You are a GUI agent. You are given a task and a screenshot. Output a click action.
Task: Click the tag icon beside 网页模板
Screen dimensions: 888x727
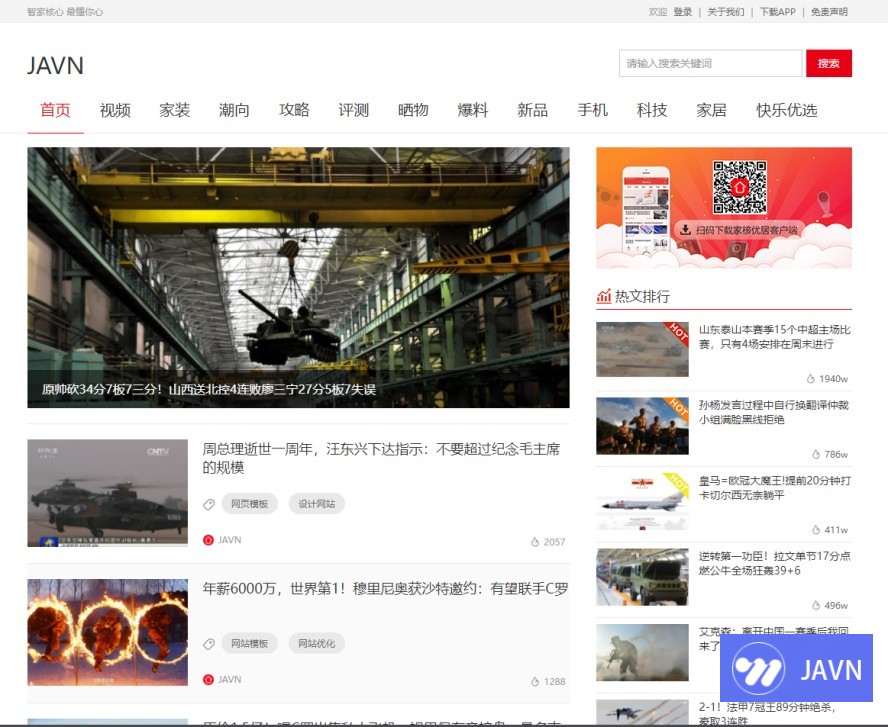coord(209,504)
